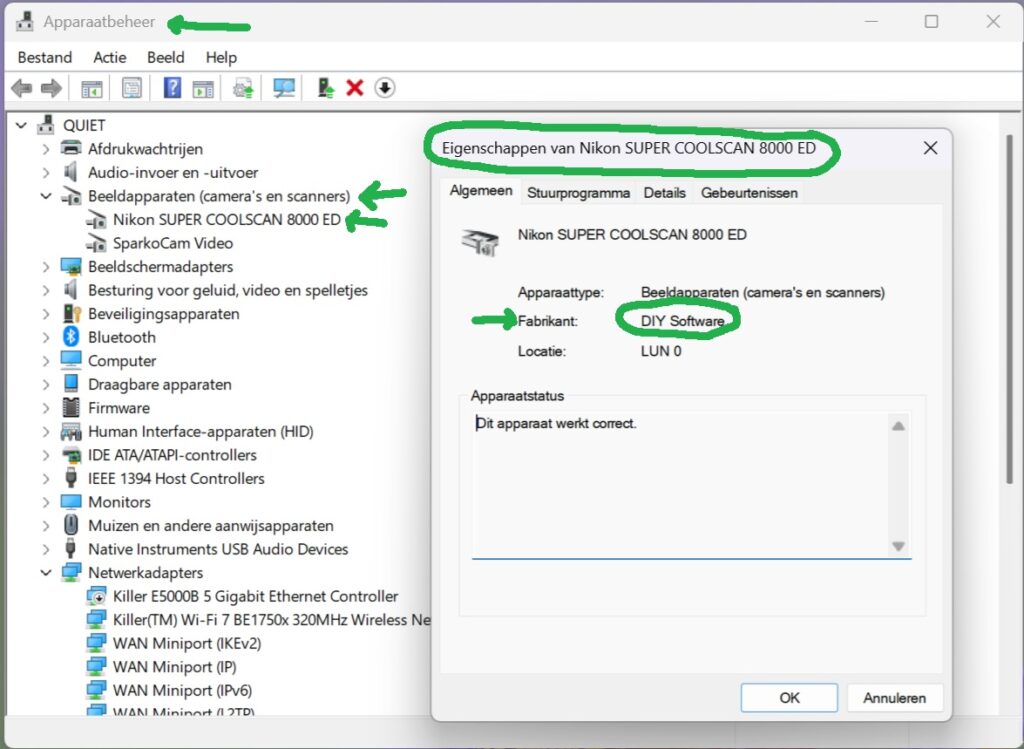Open the Actie menu
The image size is (1024, 749).
tap(109, 57)
